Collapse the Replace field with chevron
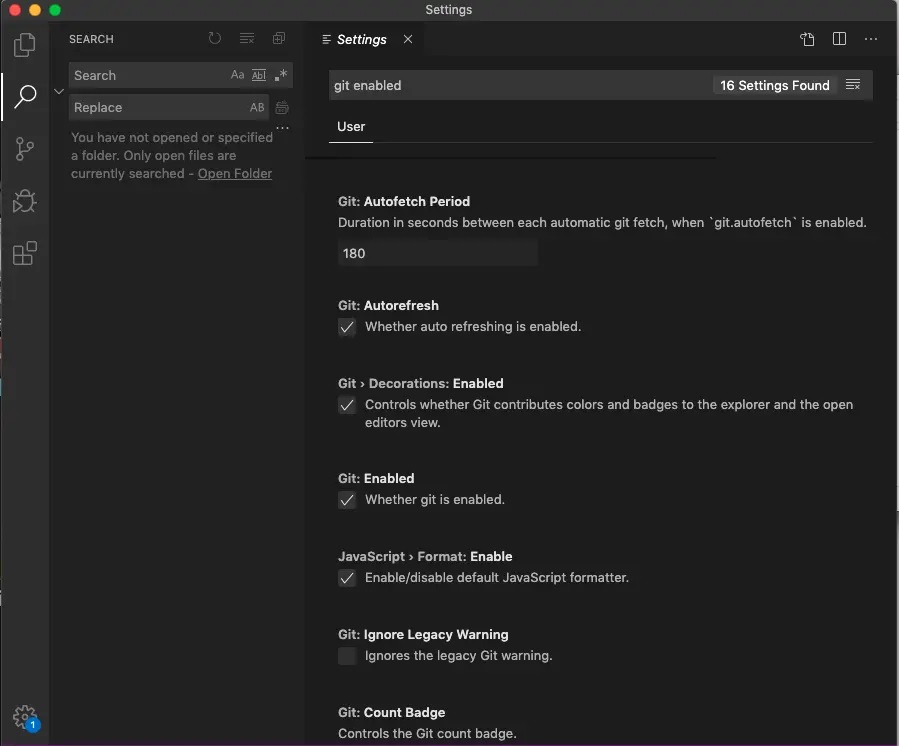Viewport: 899px width, 746px height. tap(58, 91)
